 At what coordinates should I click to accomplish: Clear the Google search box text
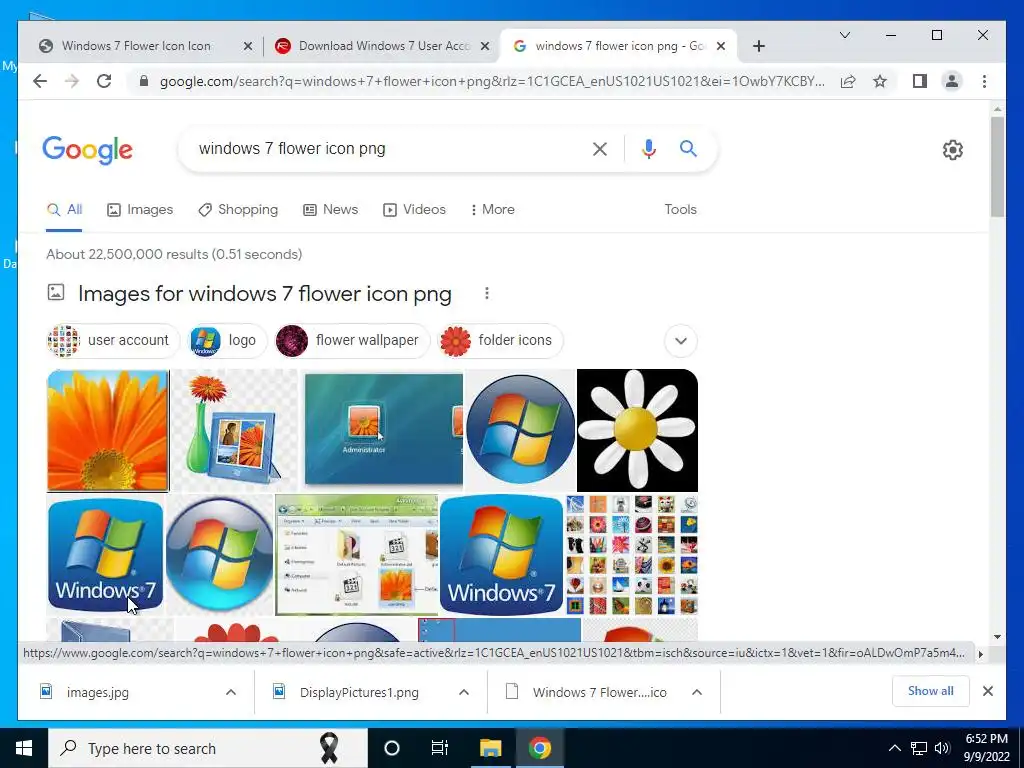[600, 149]
